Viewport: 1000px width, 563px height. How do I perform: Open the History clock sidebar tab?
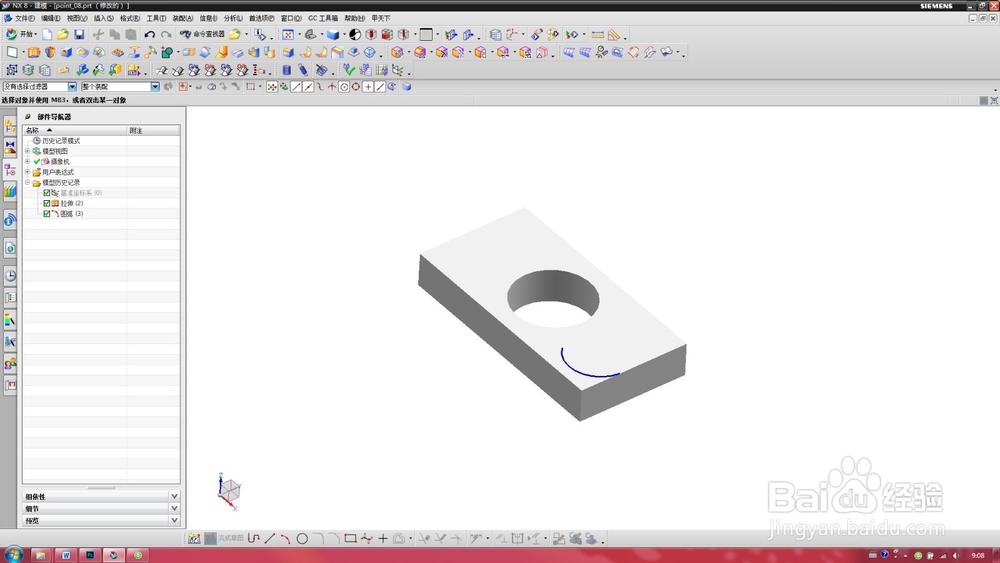(x=10, y=275)
